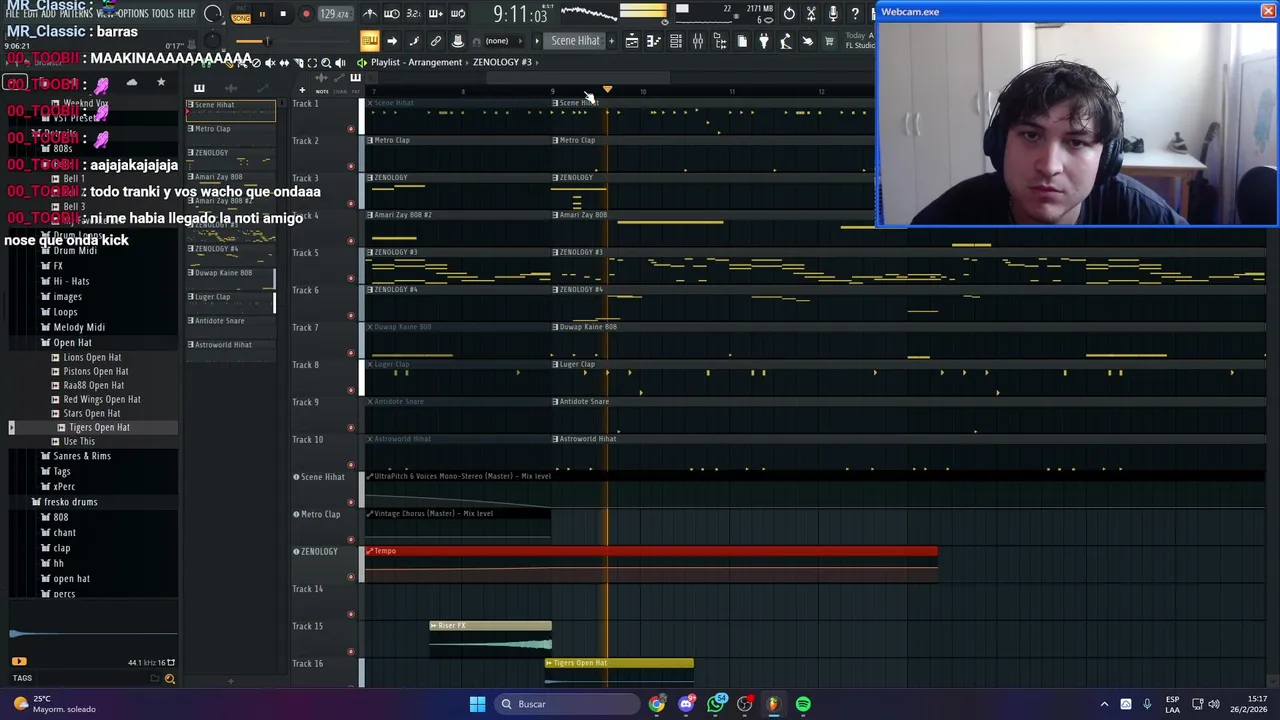The height and width of the screenshot is (720, 1280).
Task: Open the Scene Hihat pattern selector
Action: (x=576, y=41)
